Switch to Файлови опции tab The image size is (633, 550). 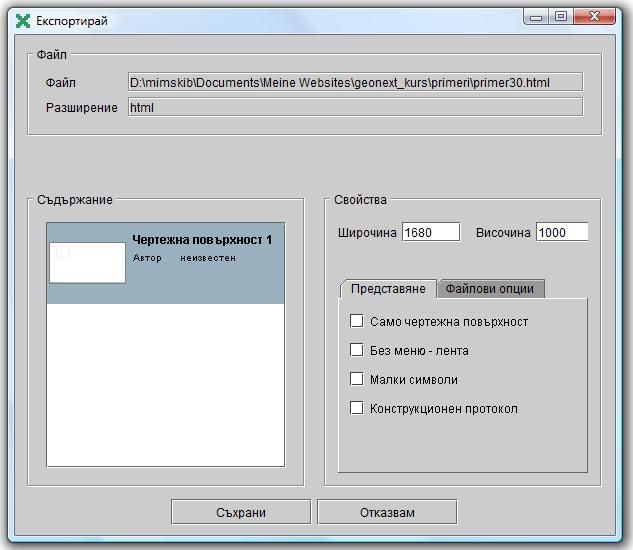(490, 289)
